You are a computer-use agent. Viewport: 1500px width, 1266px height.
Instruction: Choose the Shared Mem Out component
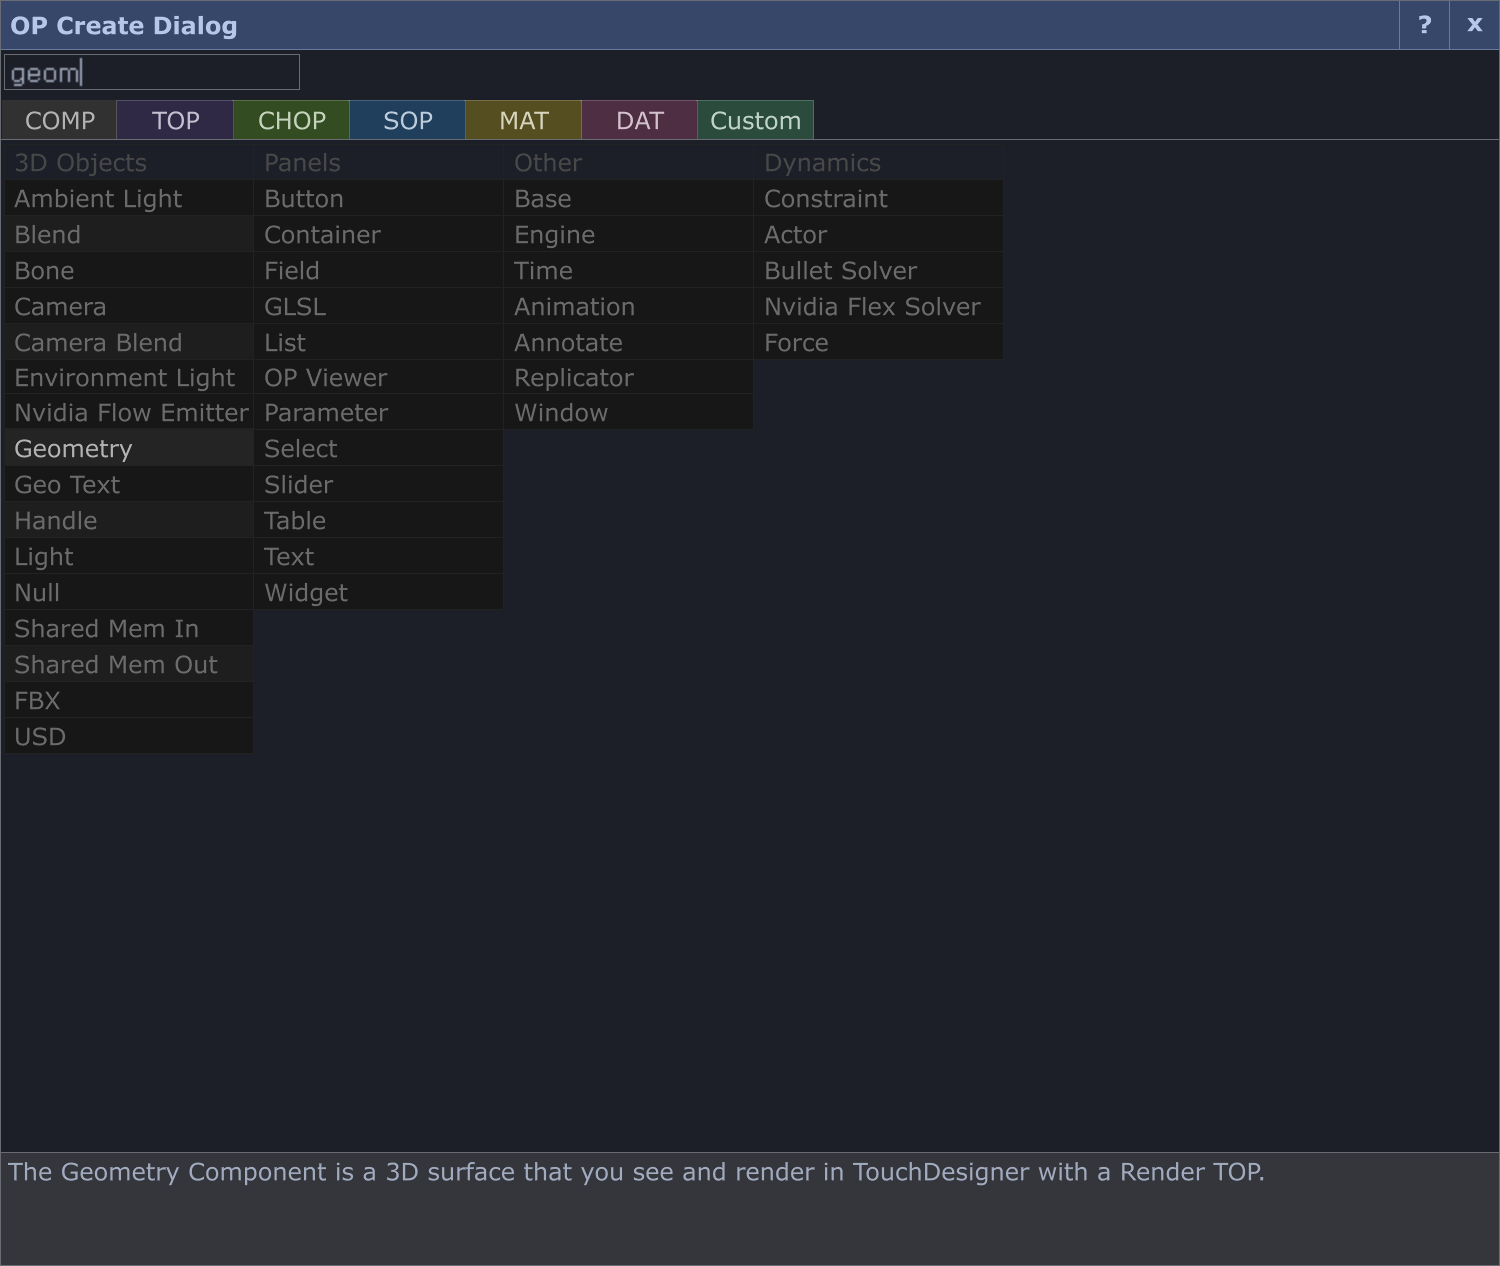[115, 665]
